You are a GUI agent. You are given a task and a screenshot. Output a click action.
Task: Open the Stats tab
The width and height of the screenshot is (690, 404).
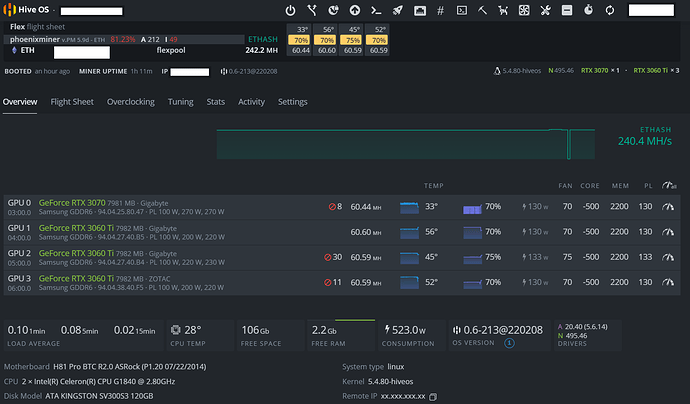coord(216,102)
